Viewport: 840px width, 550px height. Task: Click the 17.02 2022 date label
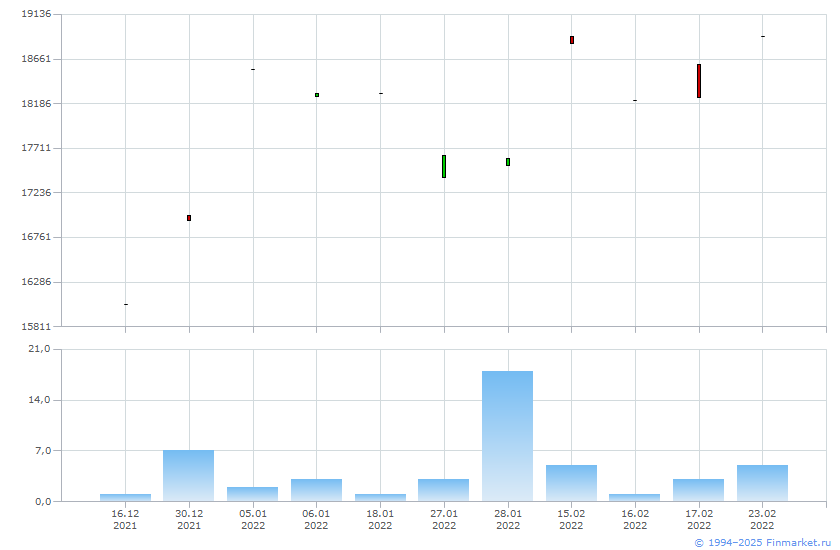(x=699, y=519)
